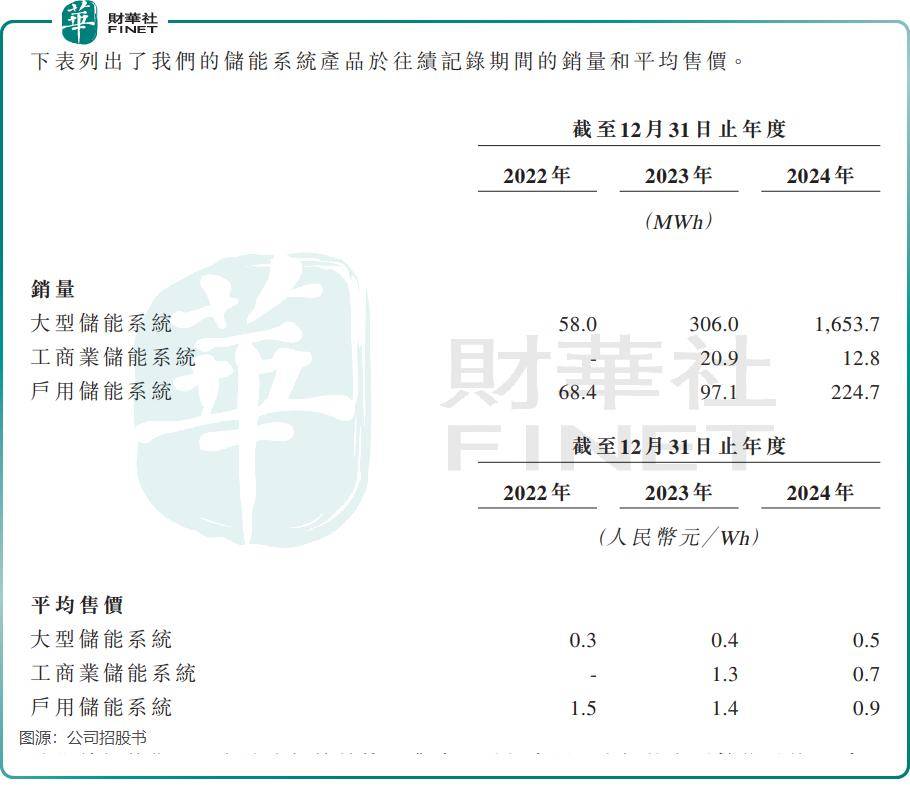910x799 pixels.
Task: Click the 戶用儲能系統 row label under 銷量
Action: 101,391
